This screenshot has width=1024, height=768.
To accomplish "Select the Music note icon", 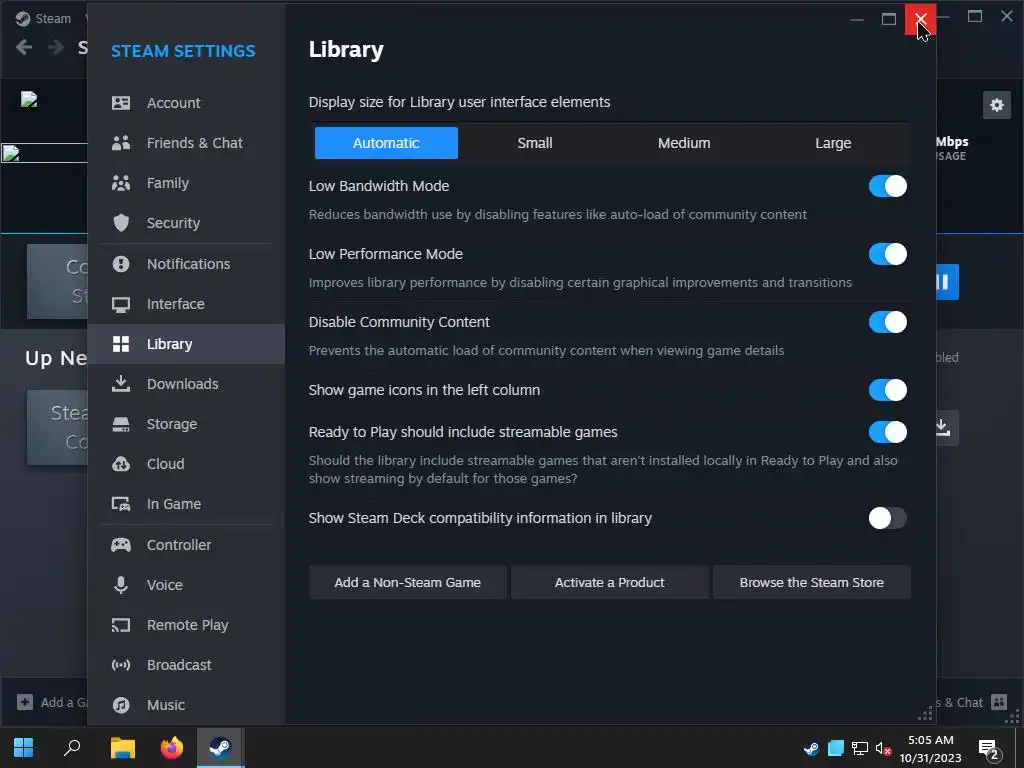I will click(121, 705).
